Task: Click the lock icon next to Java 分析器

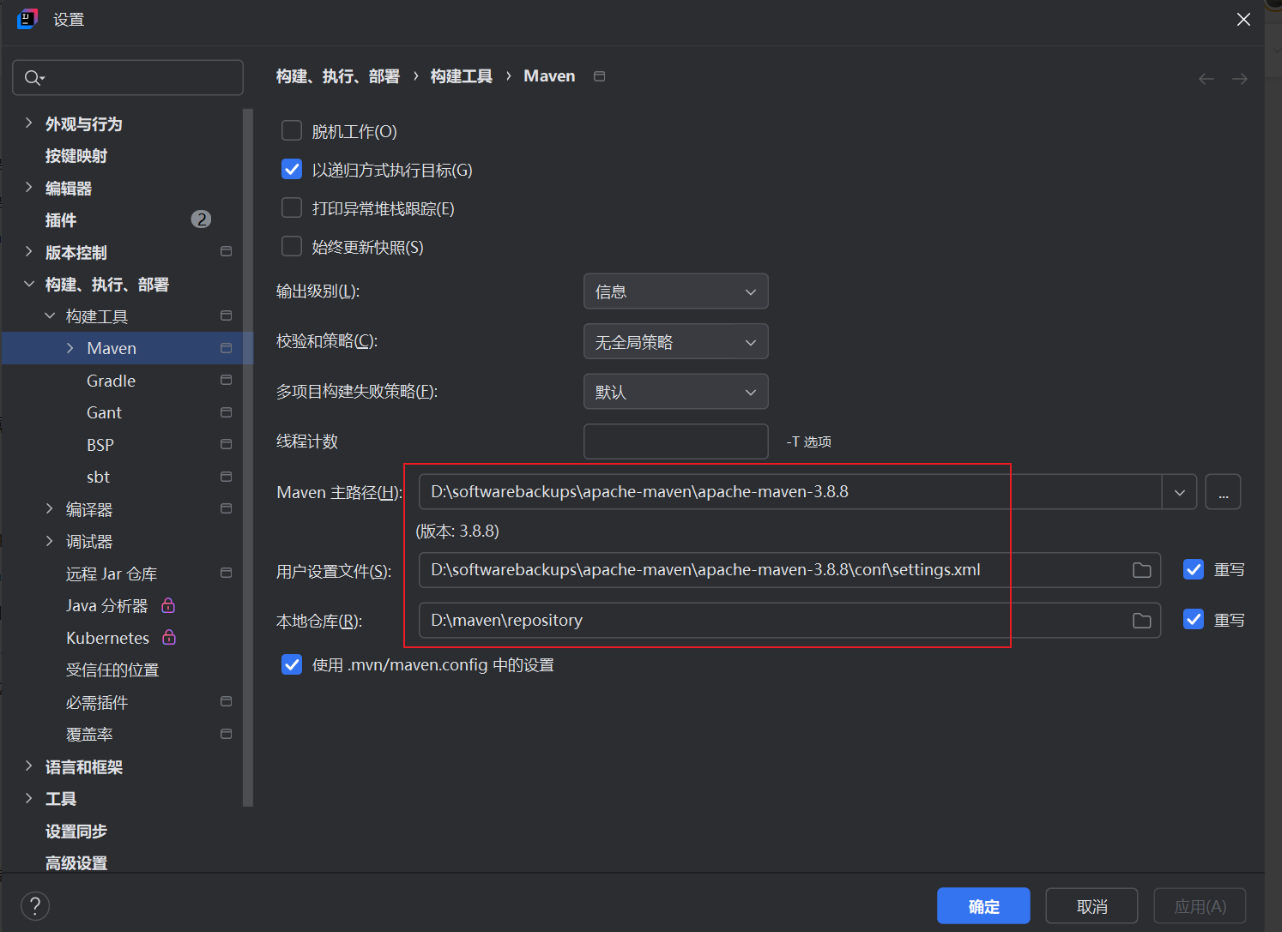Action: (168, 605)
